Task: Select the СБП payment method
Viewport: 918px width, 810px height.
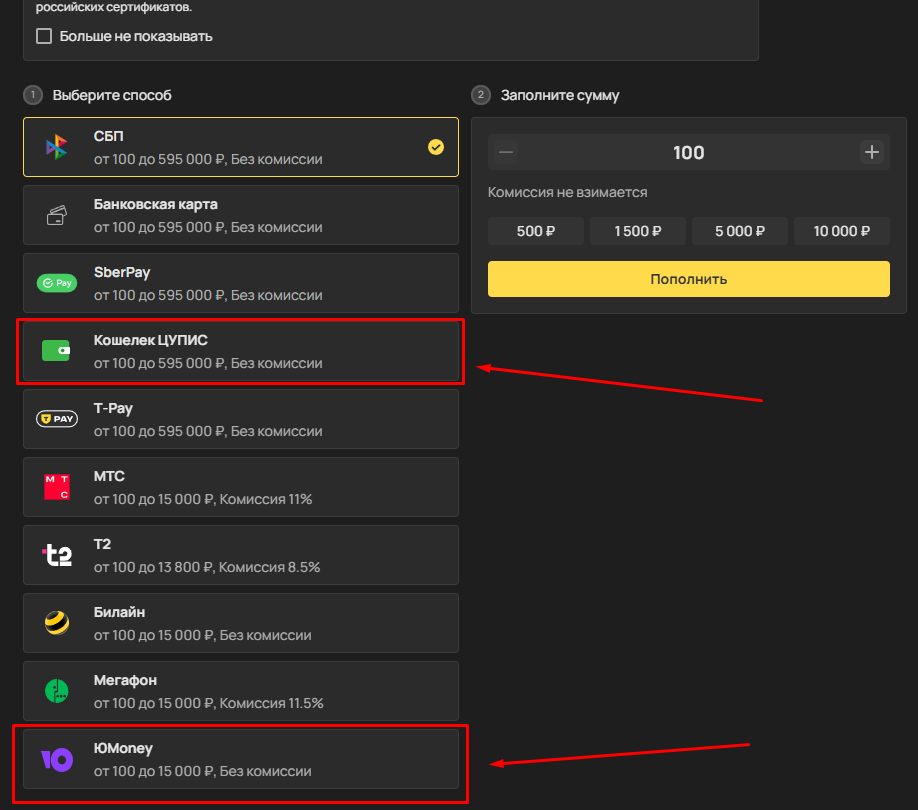Action: [x=241, y=147]
